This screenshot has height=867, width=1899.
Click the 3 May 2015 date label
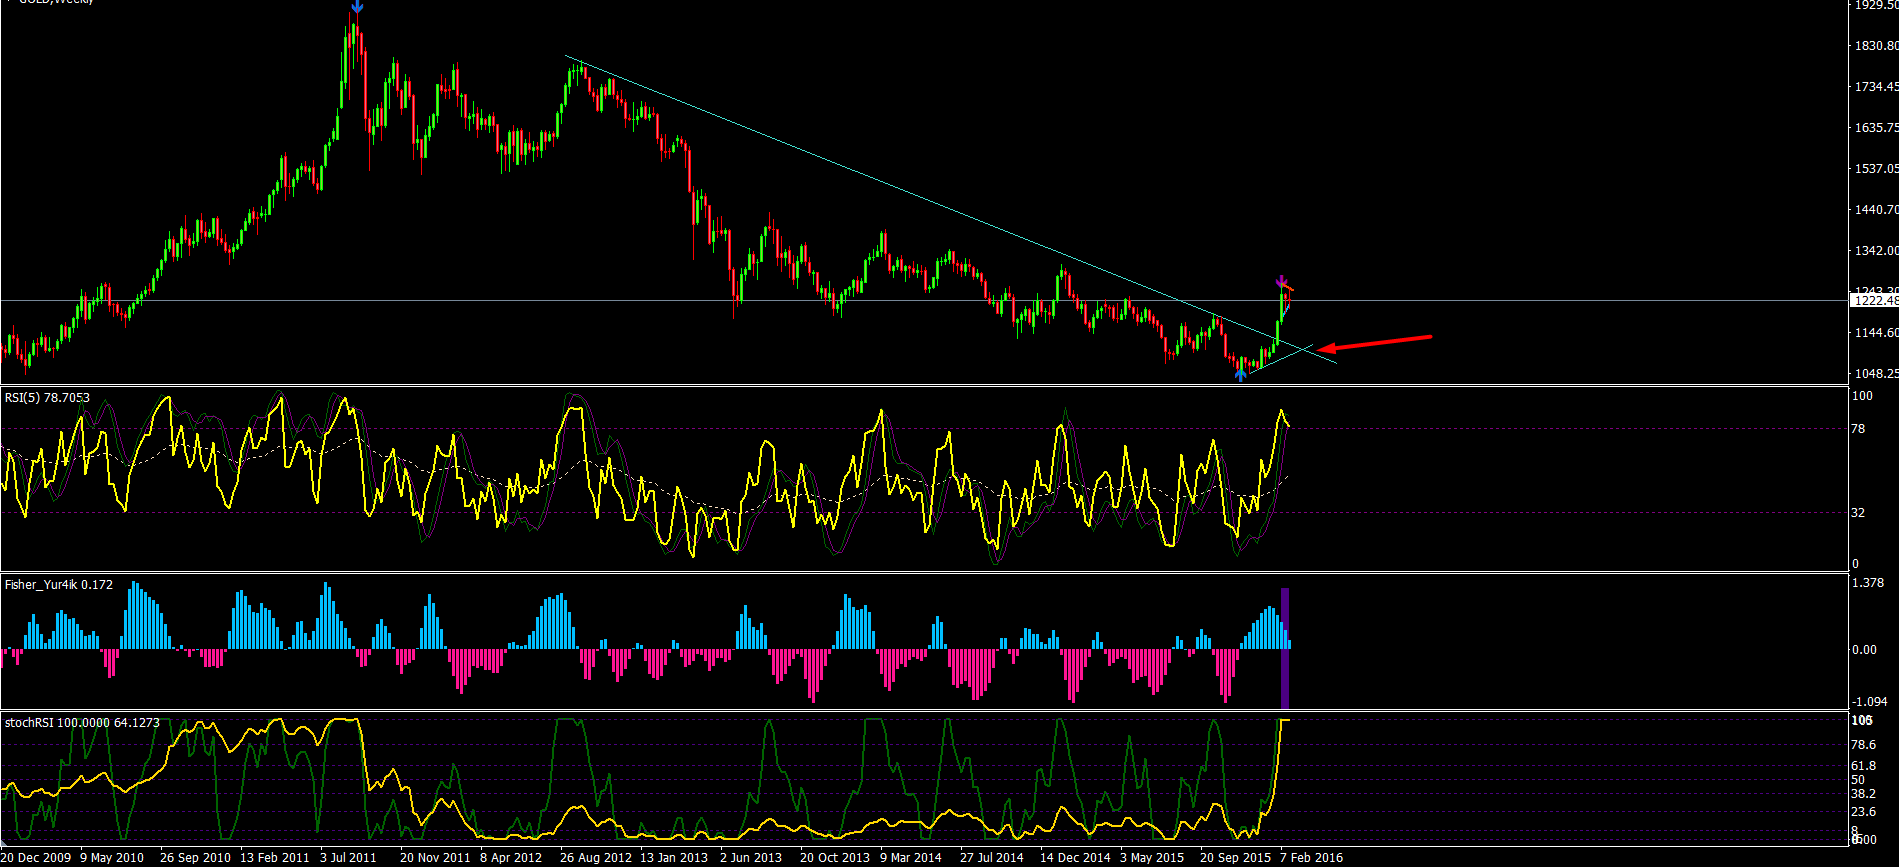[1152, 858]
